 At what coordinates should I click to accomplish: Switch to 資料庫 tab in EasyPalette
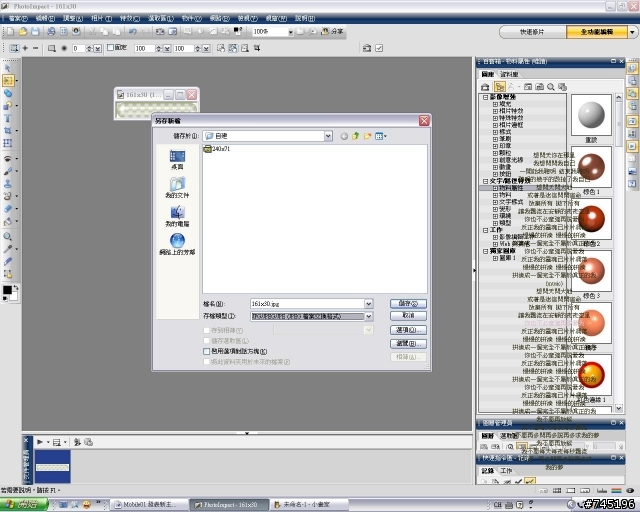509,74
